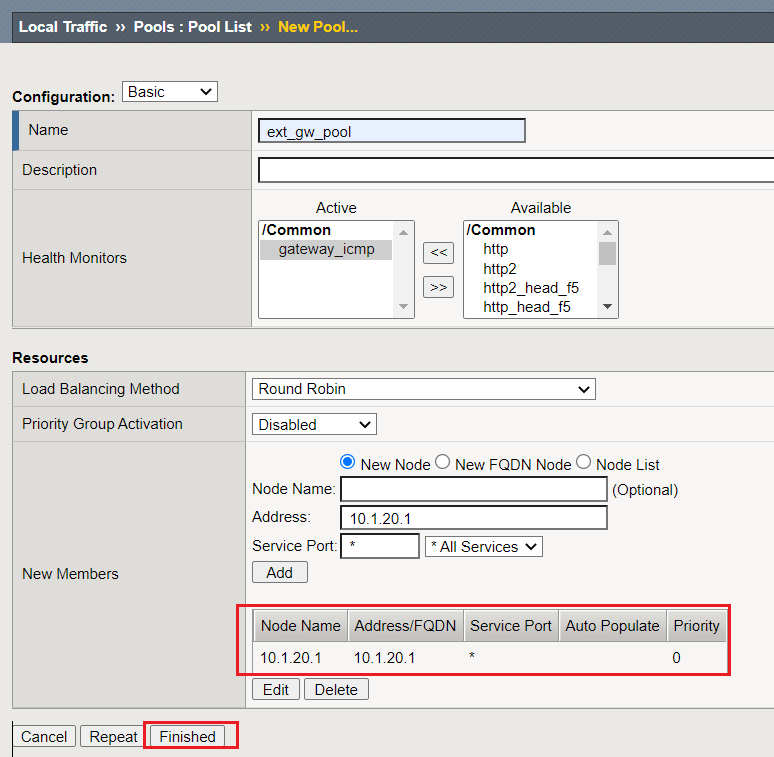The height and width of the screenshot is (757, 774).
Task: Select the Node List radio button
Action: (x=583, y=462)
